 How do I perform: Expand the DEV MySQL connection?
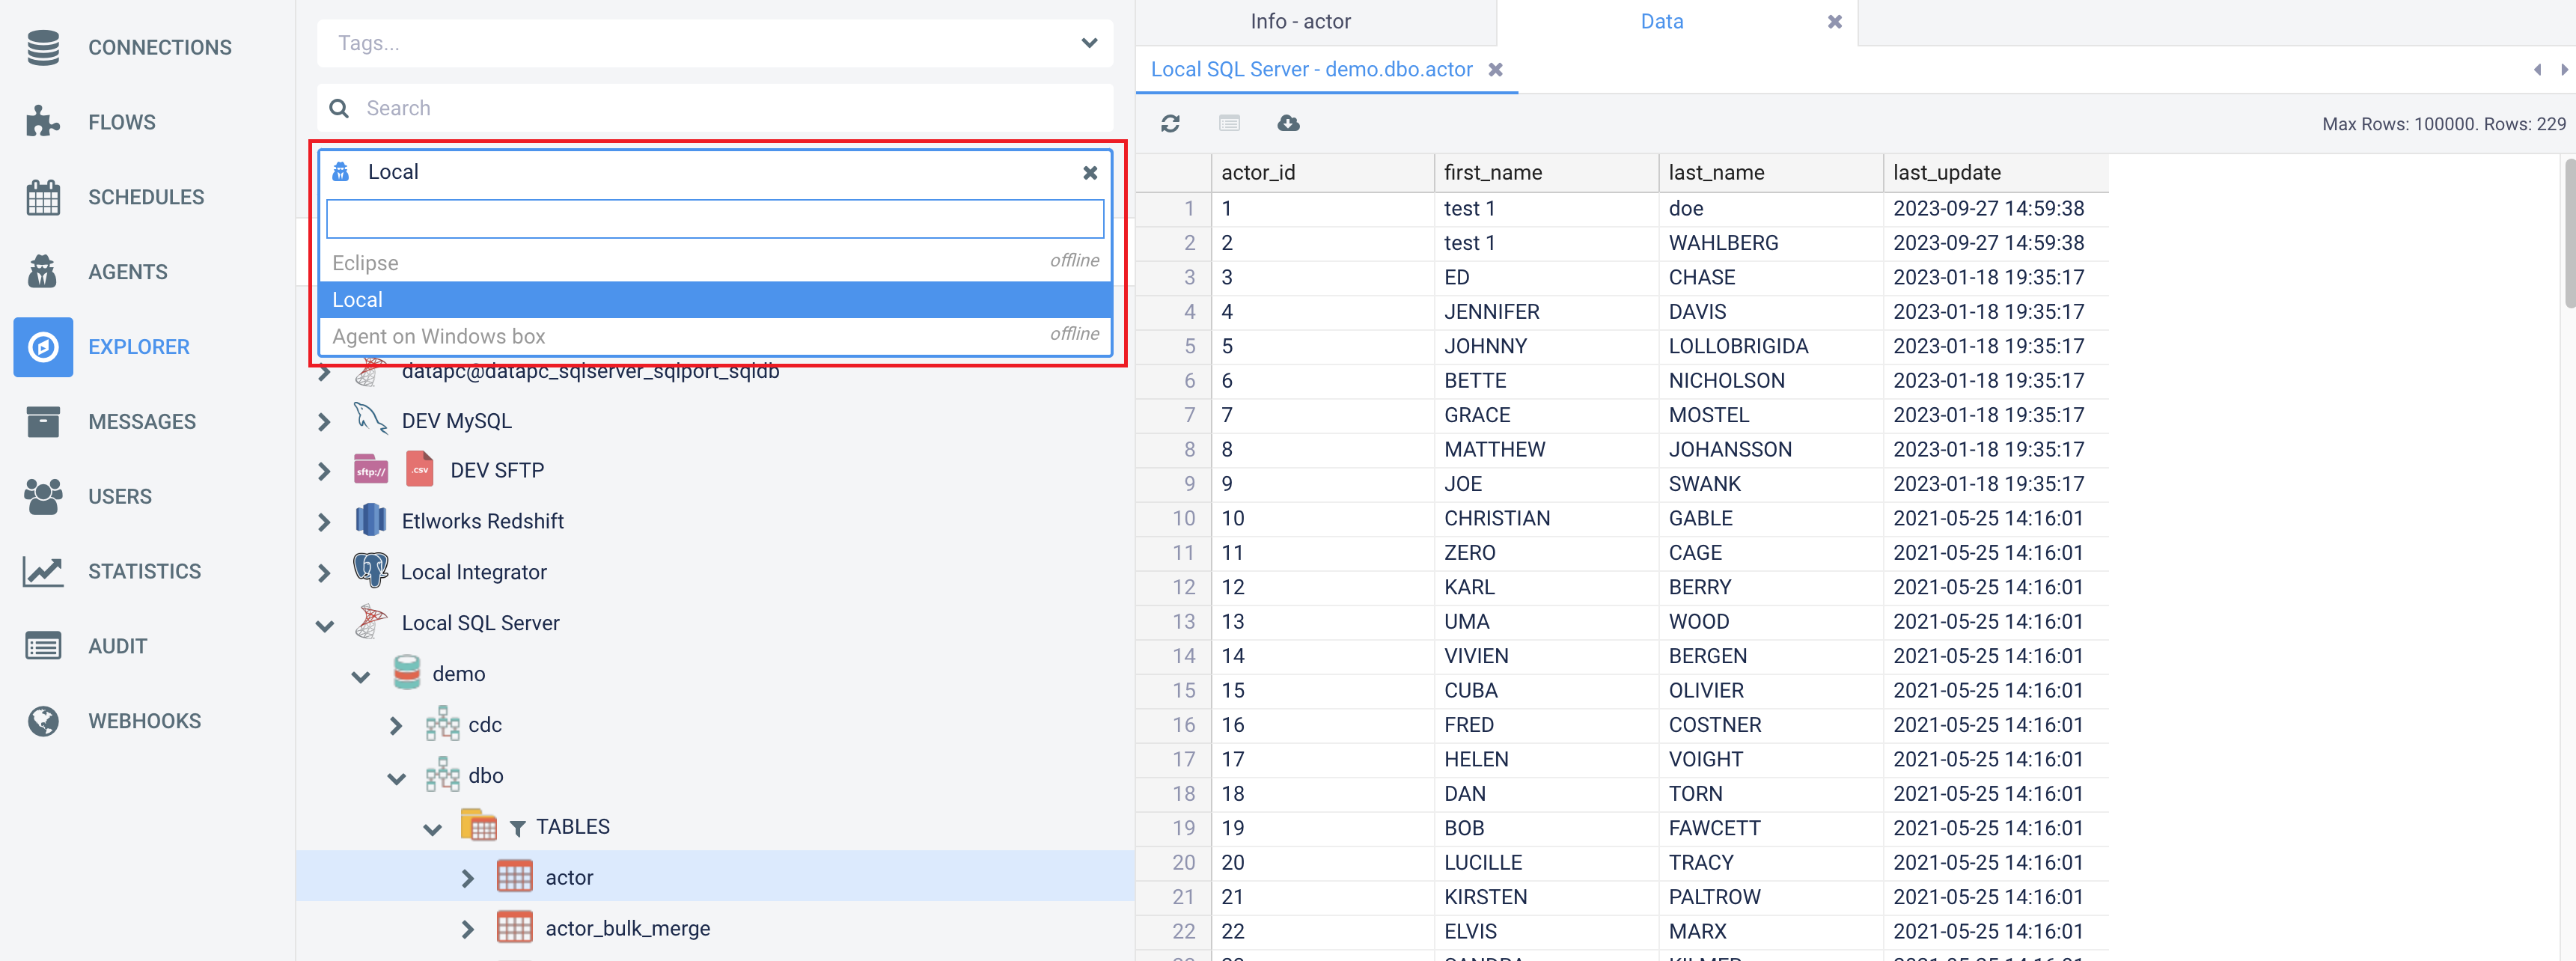pos(324,422)
